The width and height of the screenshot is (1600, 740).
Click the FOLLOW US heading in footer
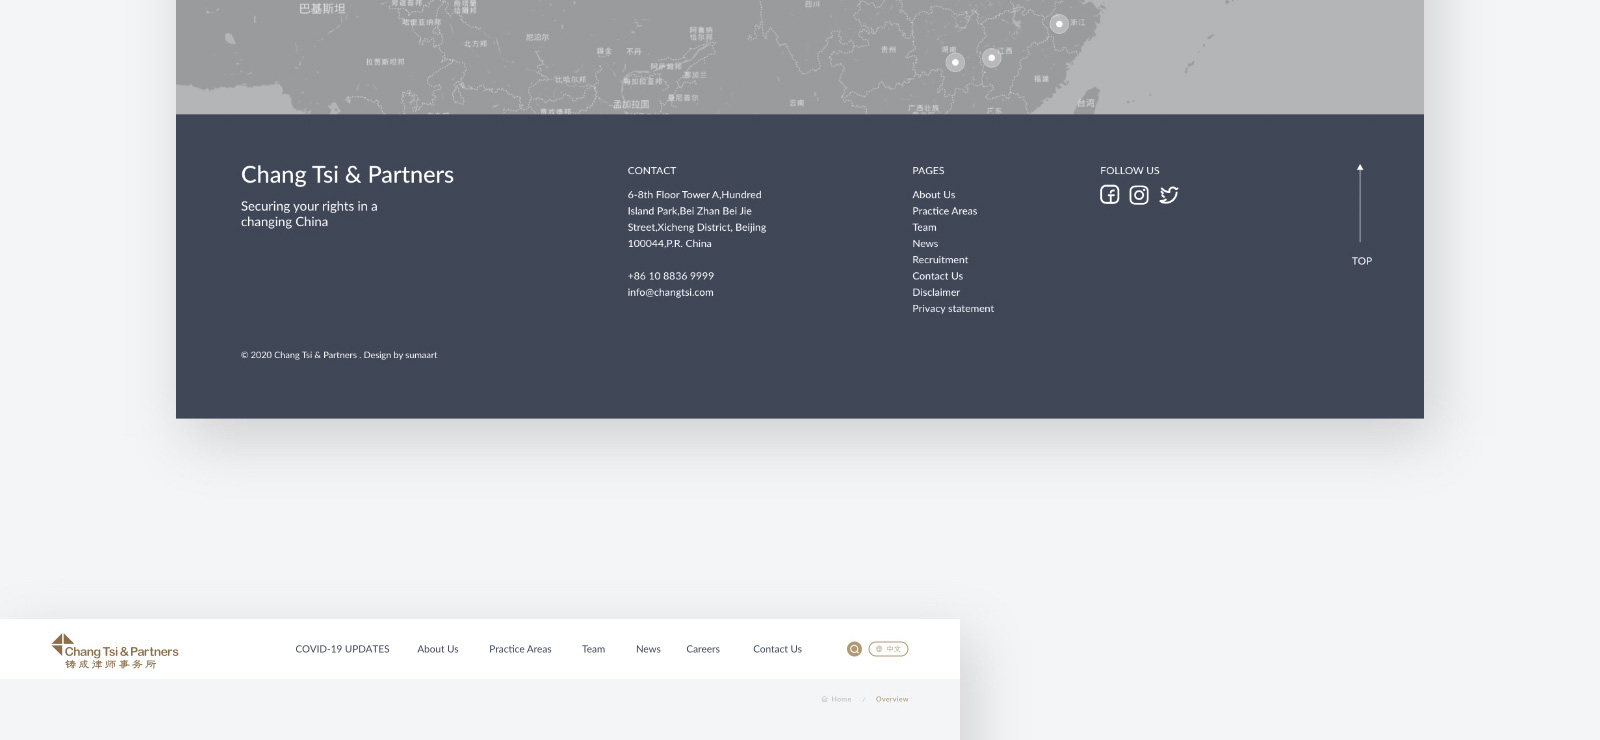point(1130,171)
